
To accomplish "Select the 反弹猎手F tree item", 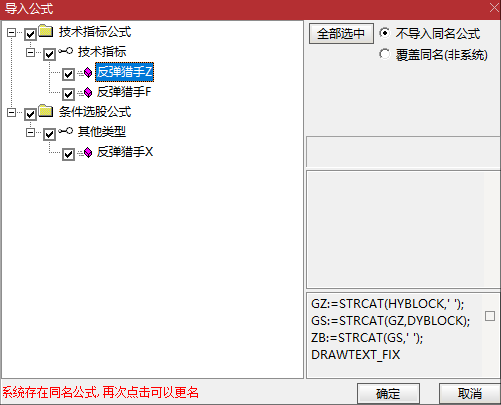I will click(124, 92).
